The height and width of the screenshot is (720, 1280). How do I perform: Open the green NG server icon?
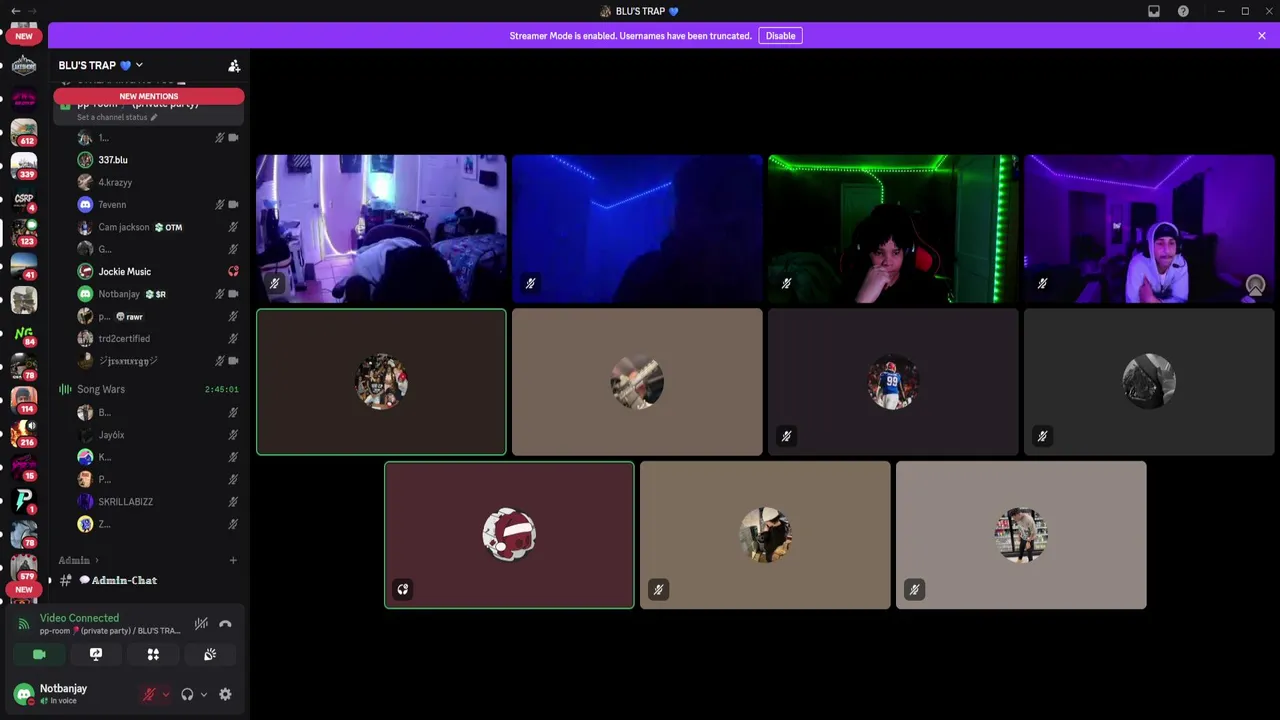click(x=24, y=333)
